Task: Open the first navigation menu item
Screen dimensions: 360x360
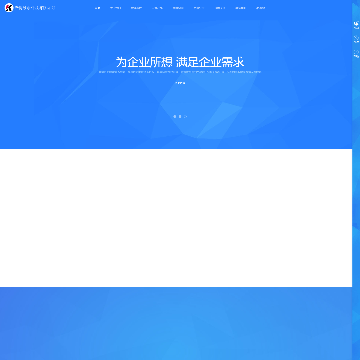Action: [97, 8]
